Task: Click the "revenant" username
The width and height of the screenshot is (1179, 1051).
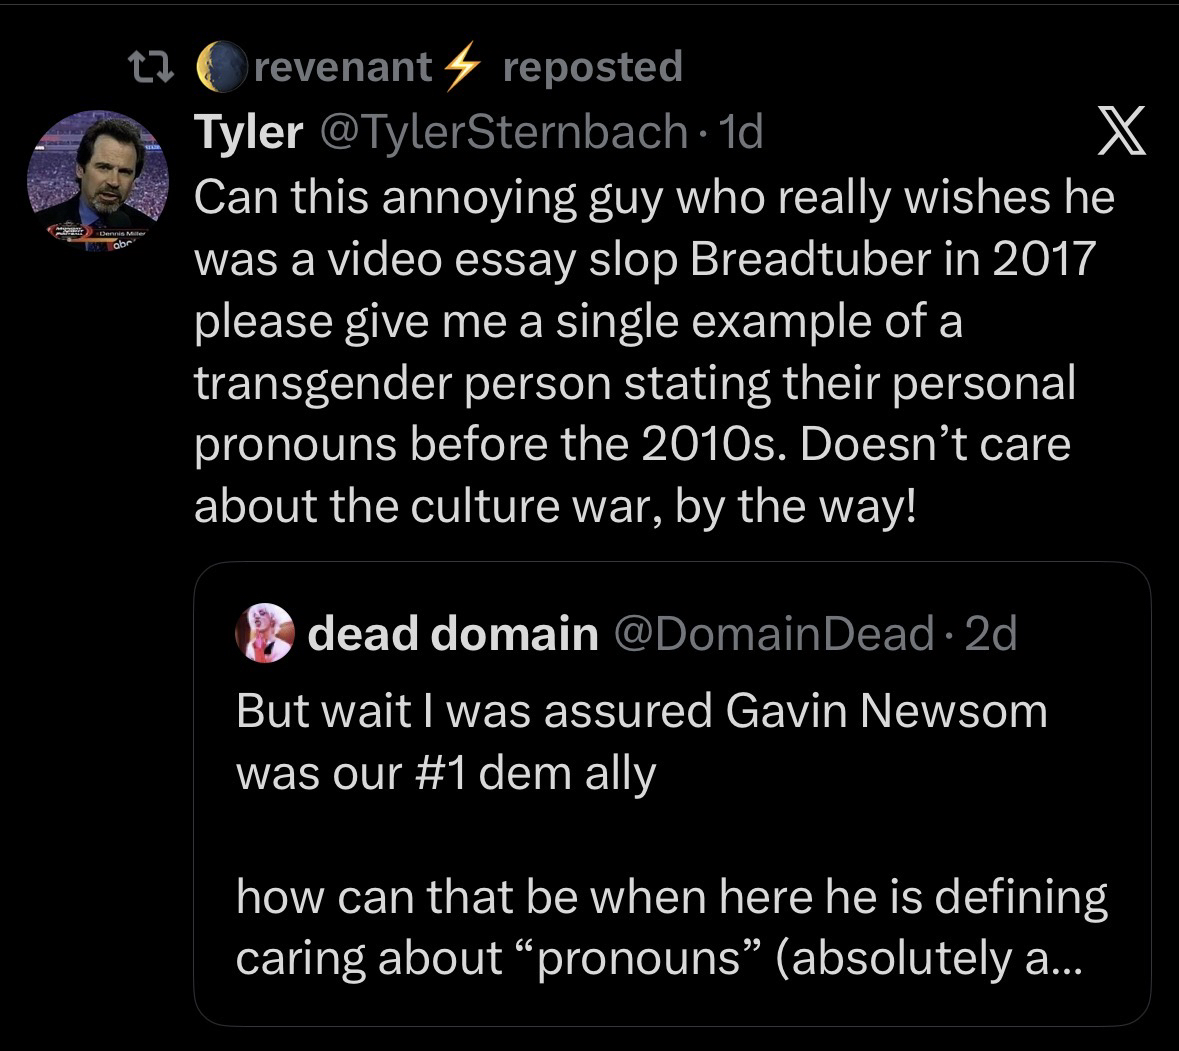Action: (x=345, y=67)
